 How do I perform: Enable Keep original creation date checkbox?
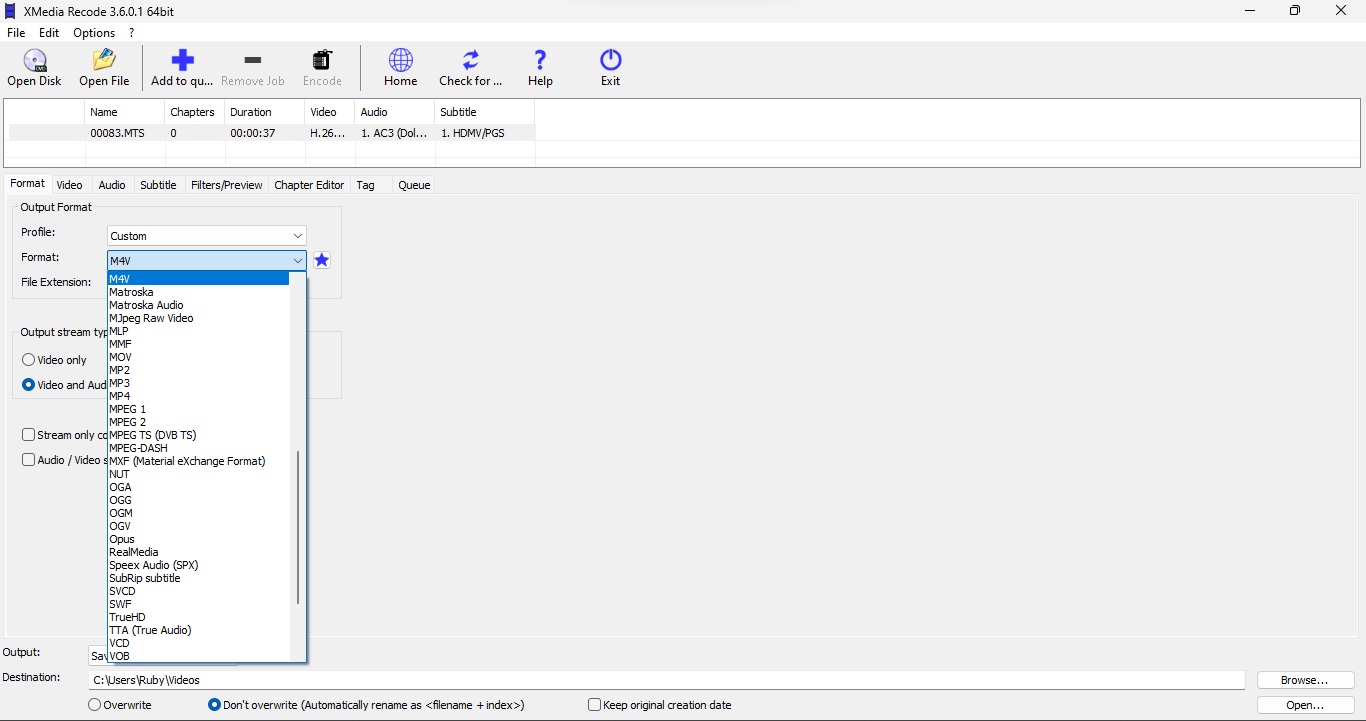(x=594, y=705)
